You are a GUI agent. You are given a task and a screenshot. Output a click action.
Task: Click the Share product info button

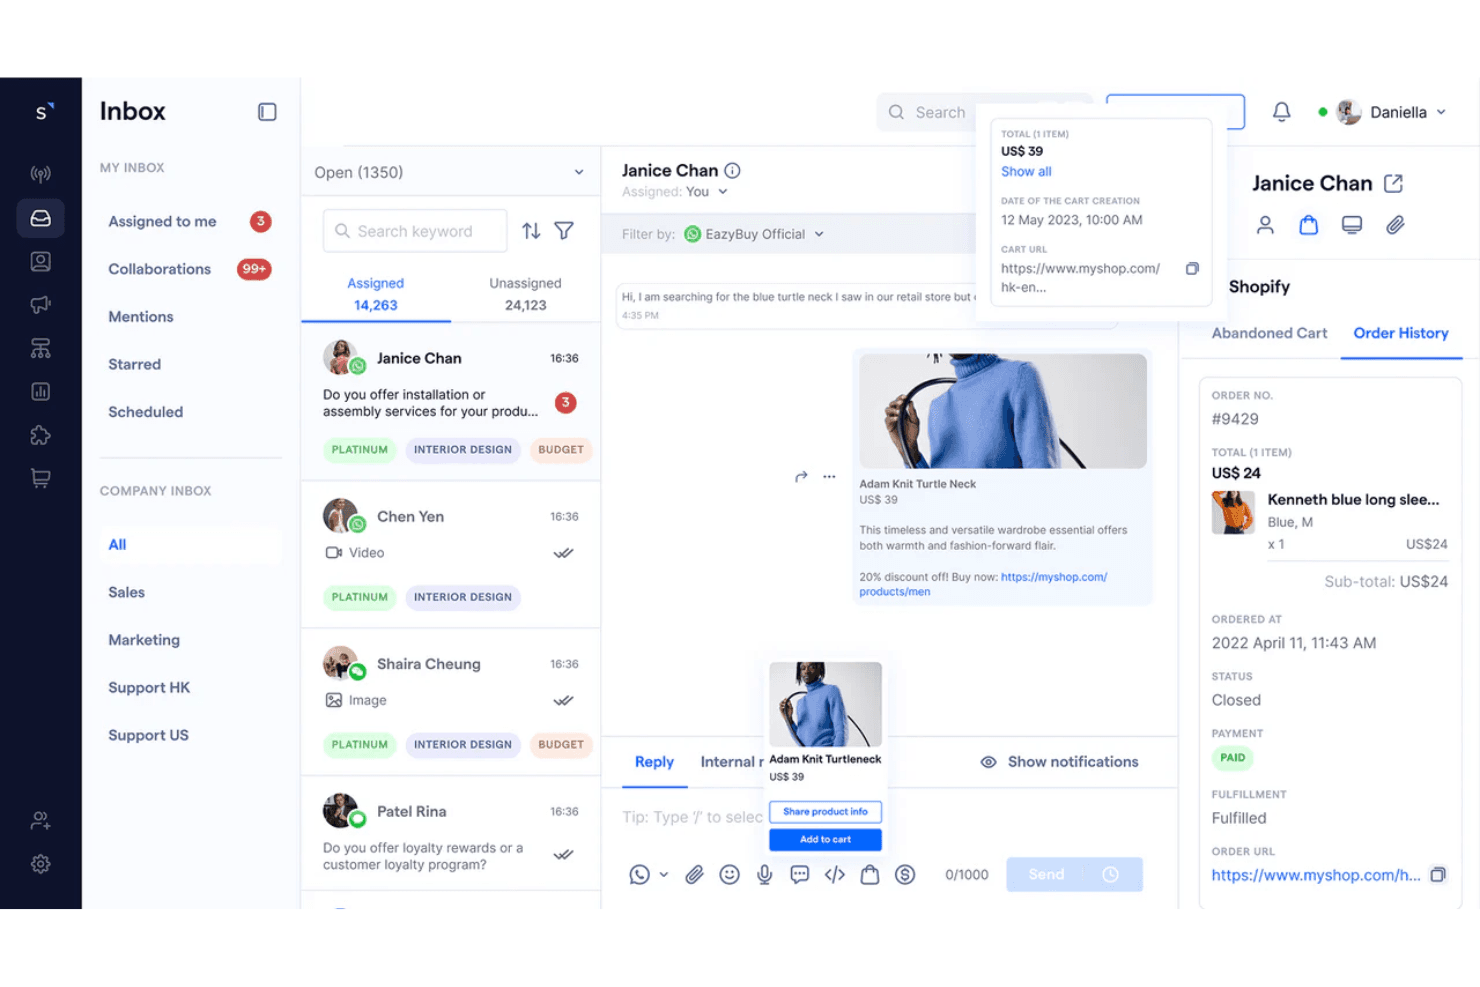[825, 812]
